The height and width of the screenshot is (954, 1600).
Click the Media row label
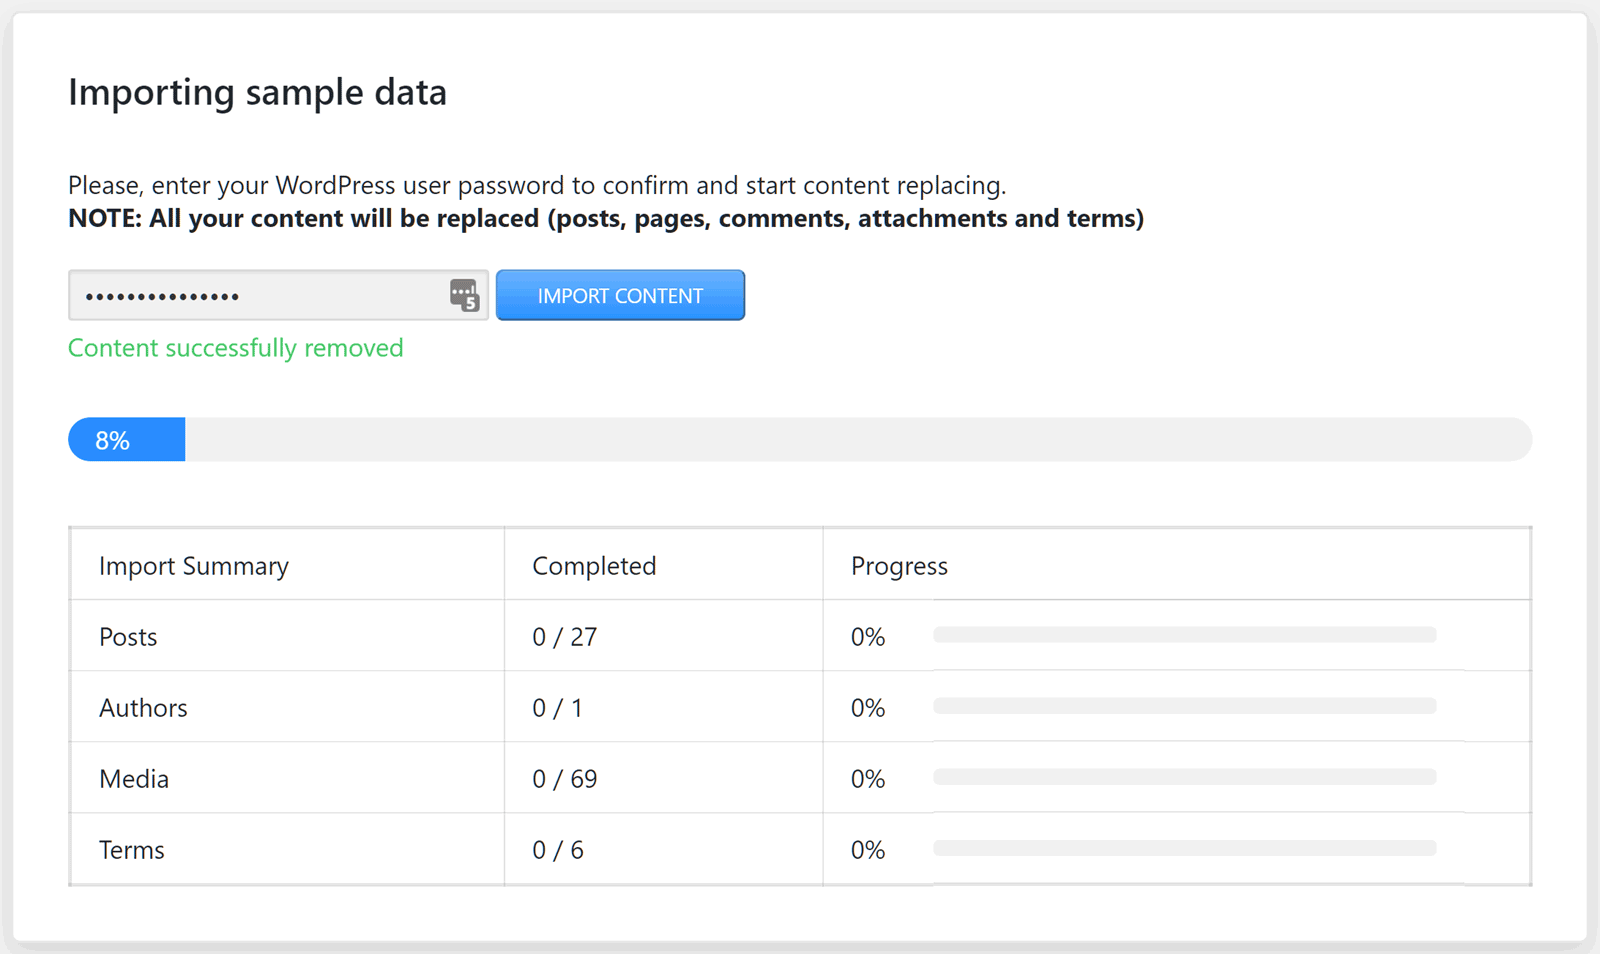[x=134, y=779]
